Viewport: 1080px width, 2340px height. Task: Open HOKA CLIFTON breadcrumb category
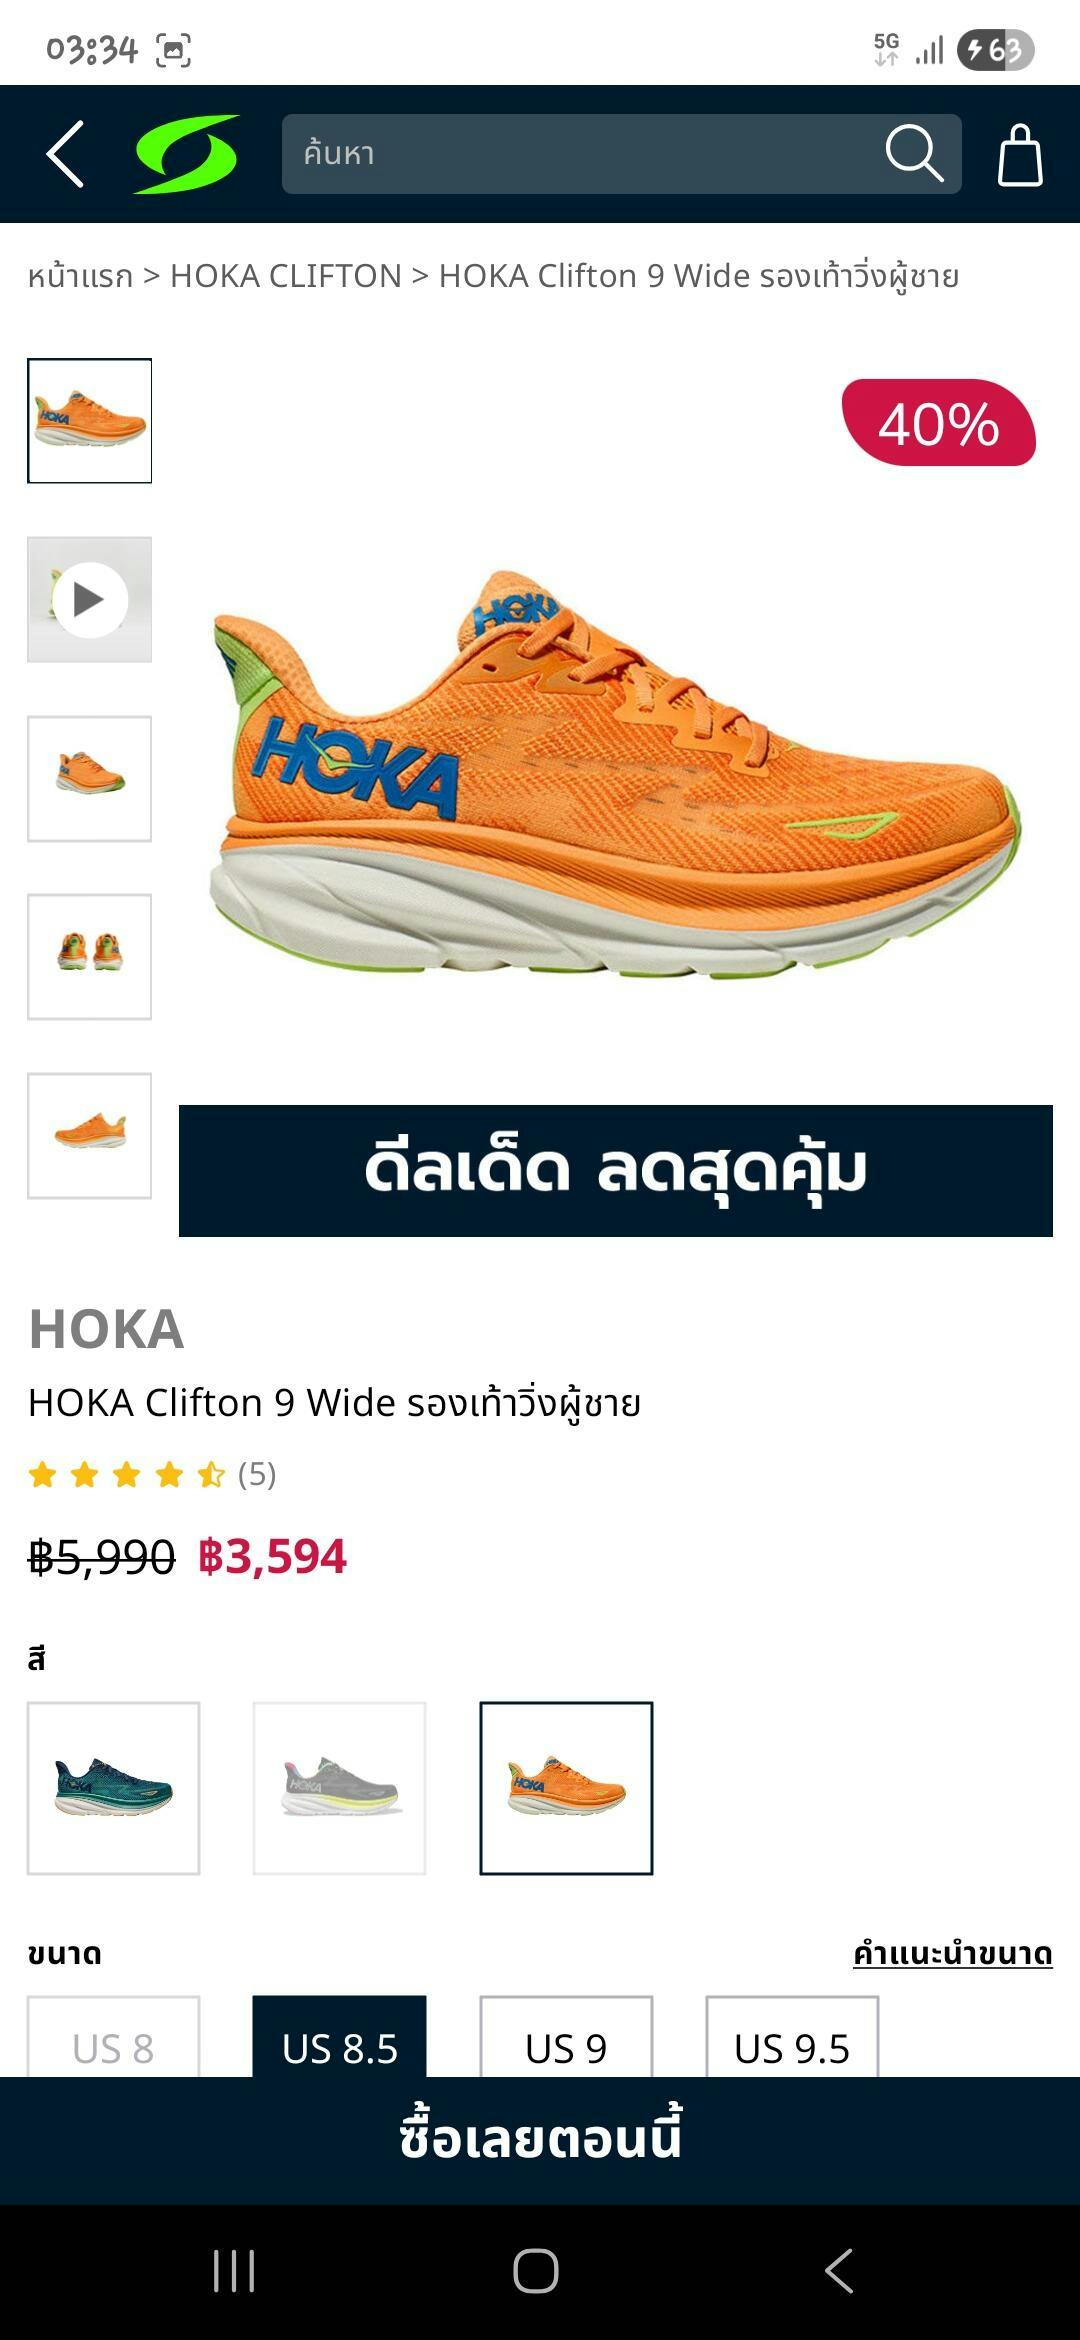(x=286, y=276)
